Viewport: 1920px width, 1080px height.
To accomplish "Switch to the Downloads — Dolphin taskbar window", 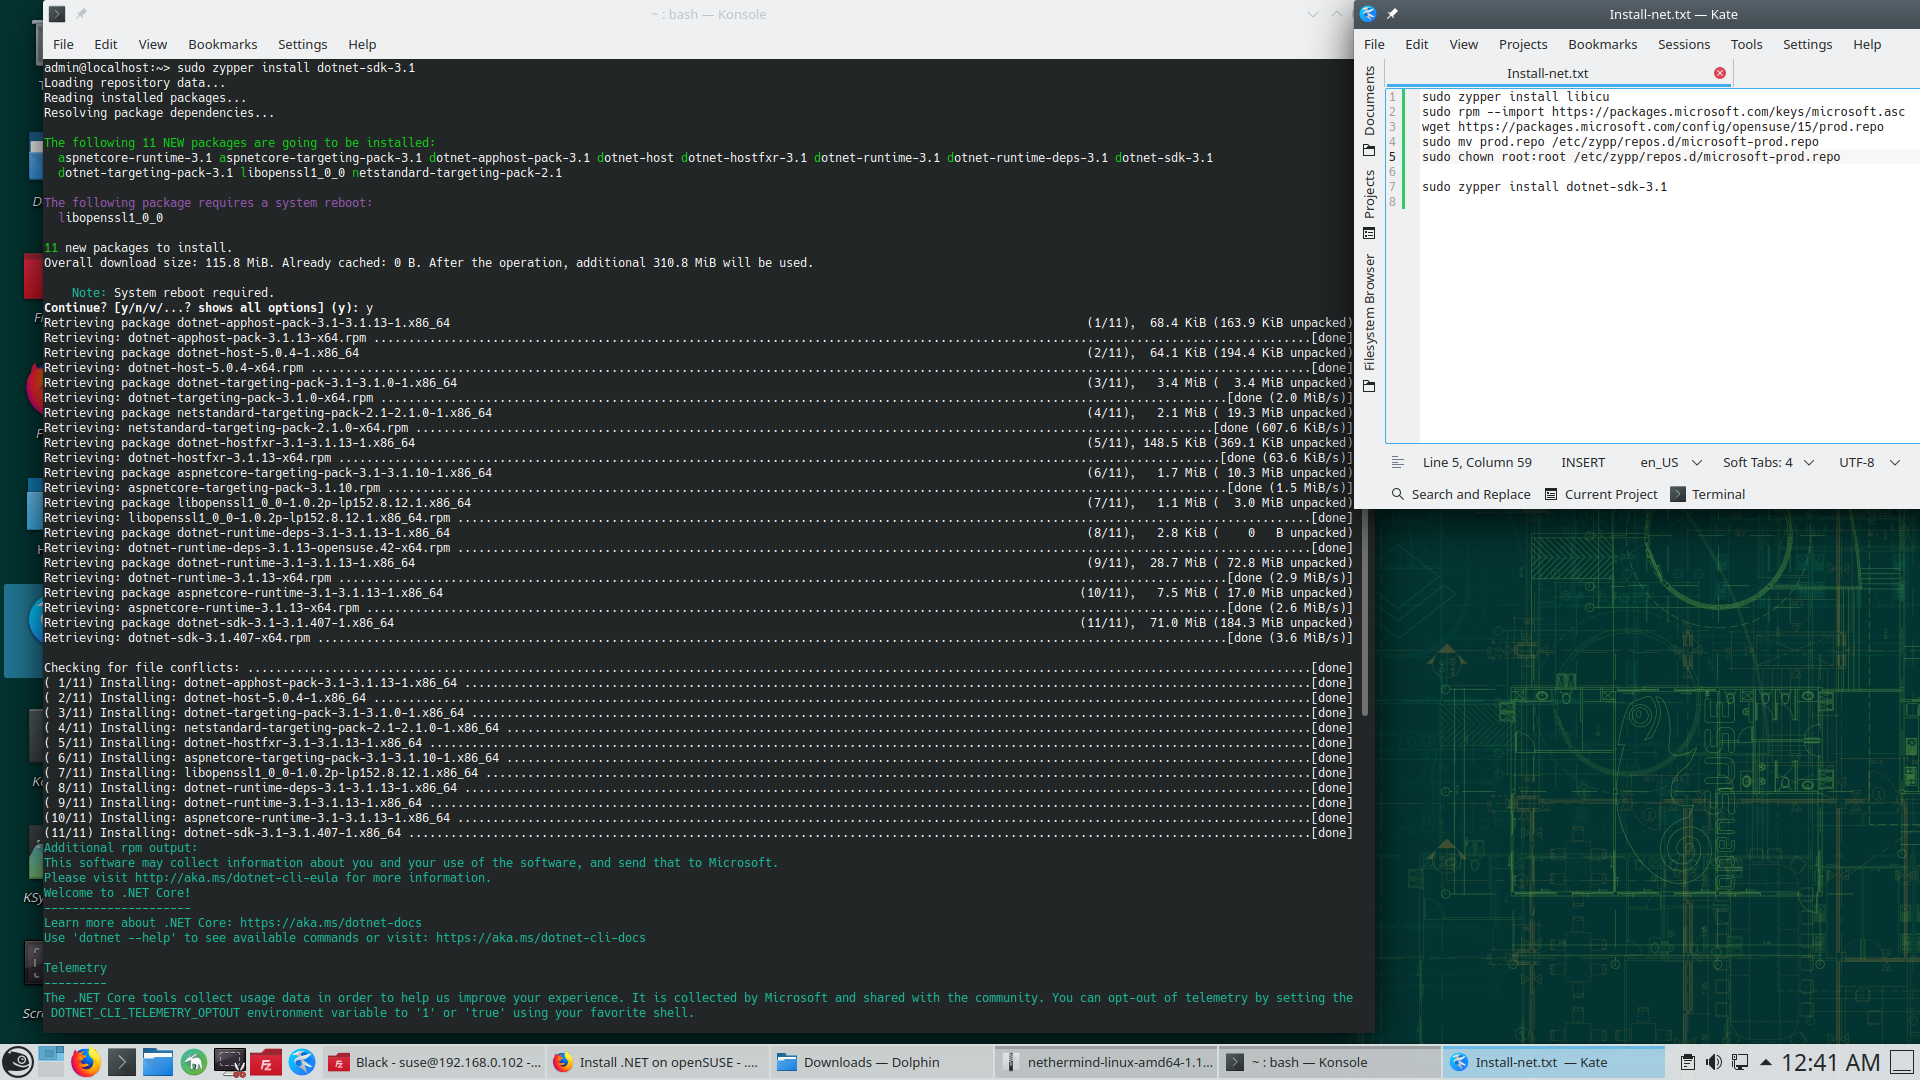I will pyautogui.click(x=870, y=1062).
